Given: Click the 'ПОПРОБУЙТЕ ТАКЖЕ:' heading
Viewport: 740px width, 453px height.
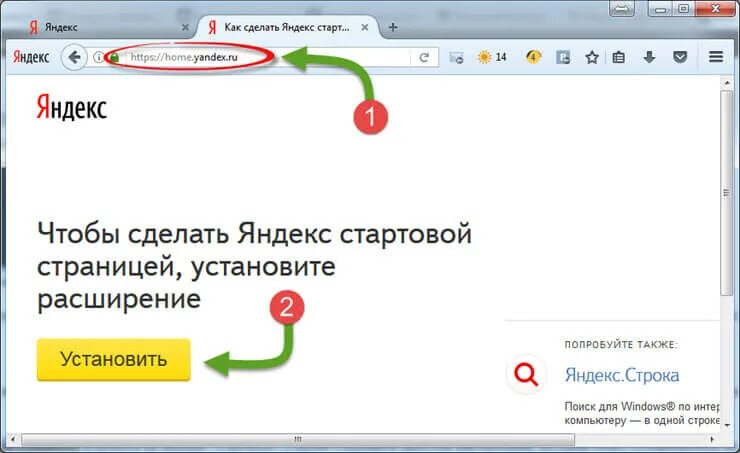Looking at the screenshot, I should [621, 344].
